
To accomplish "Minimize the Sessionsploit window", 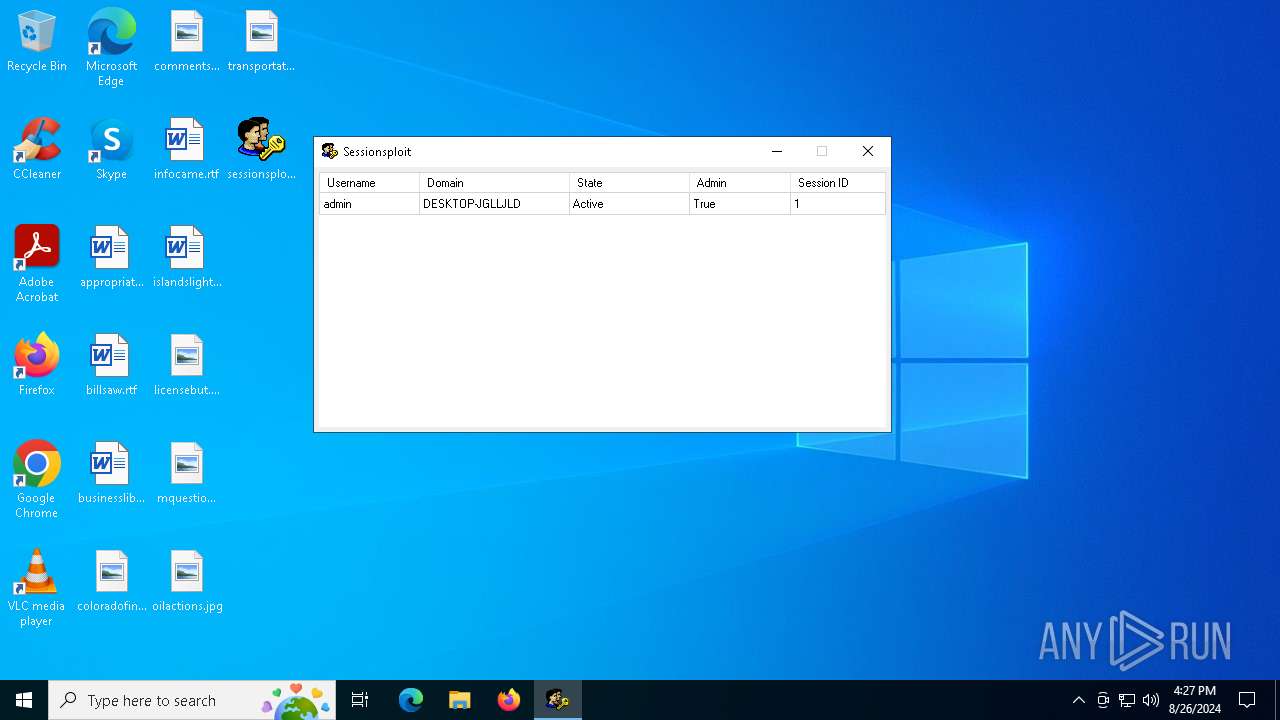I will coord(777,152).
